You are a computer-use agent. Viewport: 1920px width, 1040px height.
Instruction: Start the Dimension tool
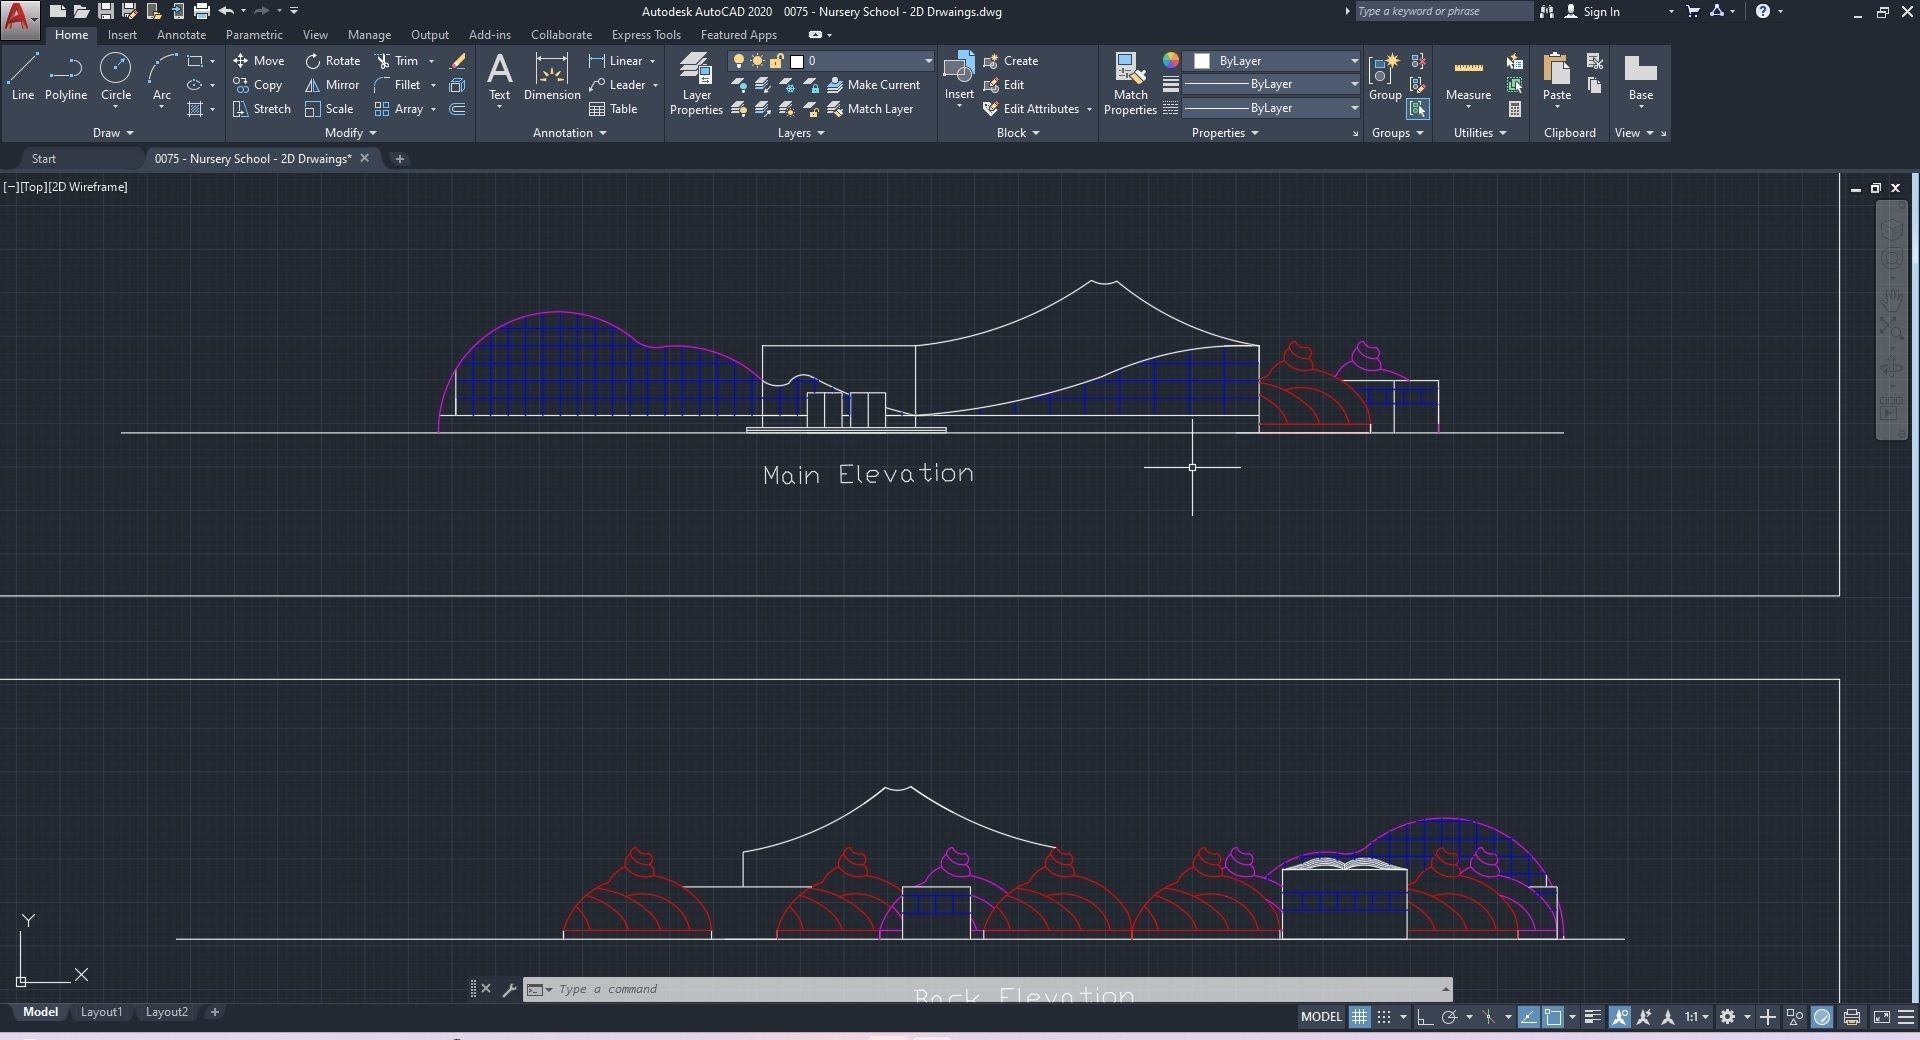click(552, 77)
